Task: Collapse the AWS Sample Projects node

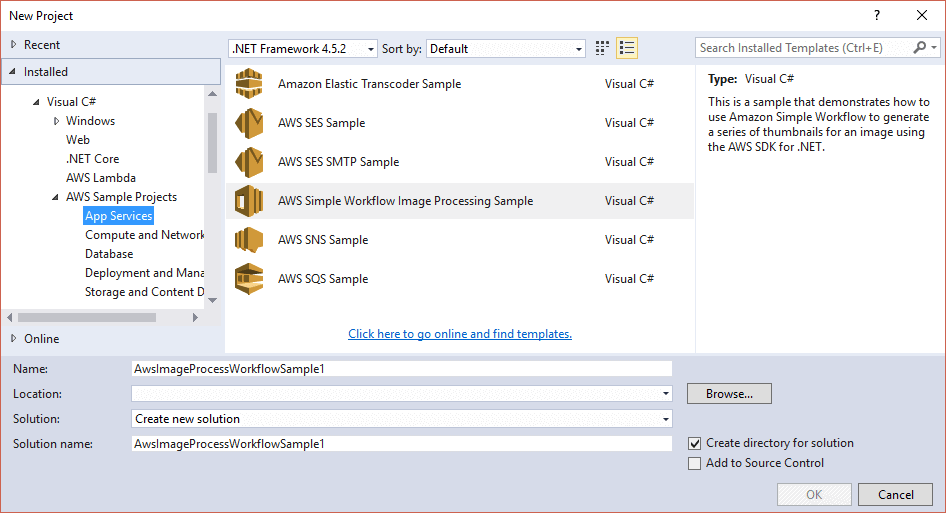Action: (x=56, y=197)
